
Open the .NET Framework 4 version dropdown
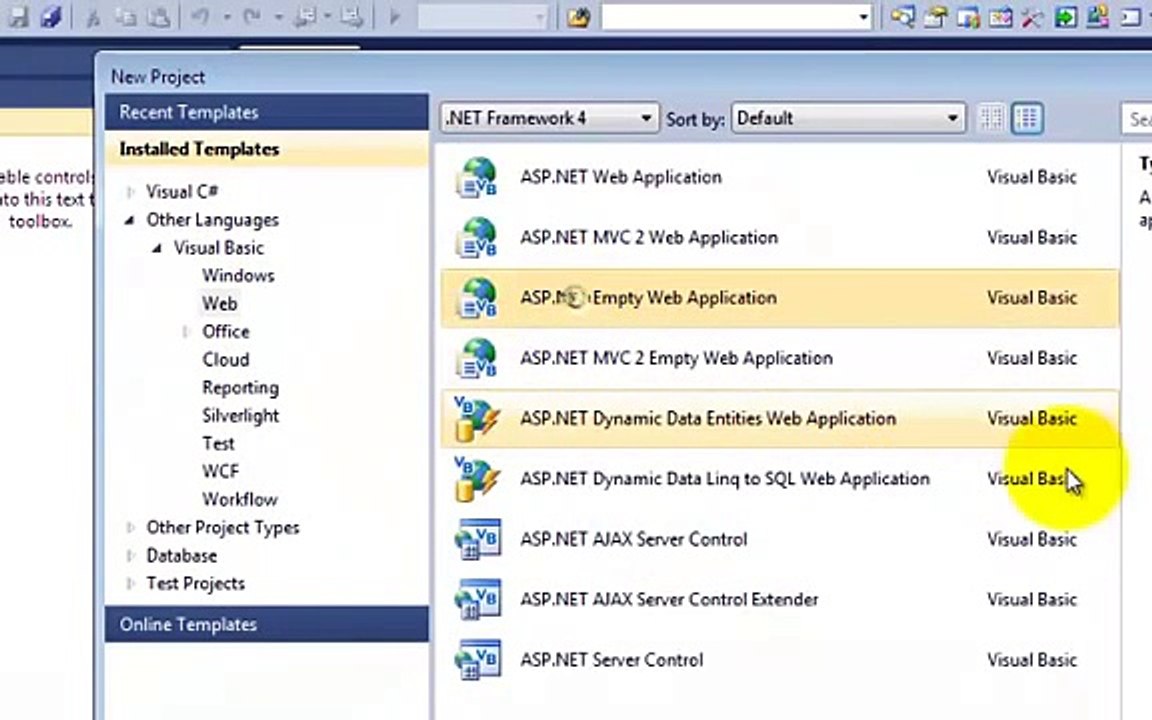549,118
